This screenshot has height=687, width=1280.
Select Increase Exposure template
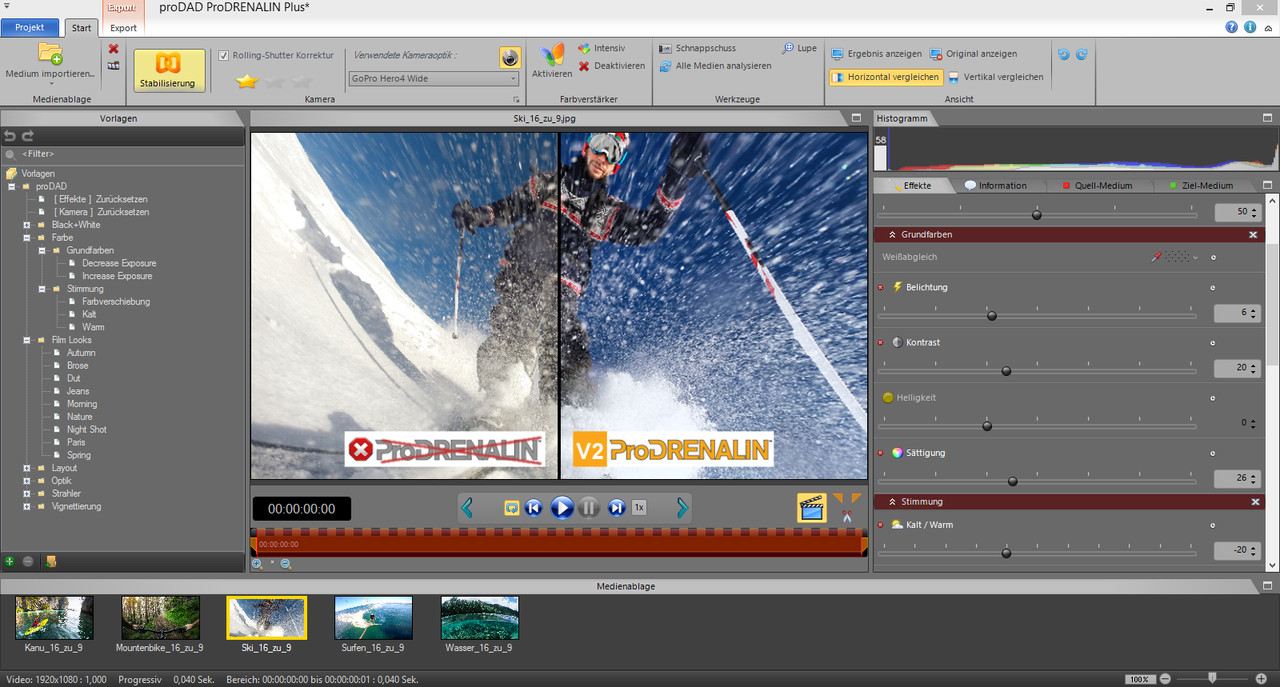pos(117,276)
